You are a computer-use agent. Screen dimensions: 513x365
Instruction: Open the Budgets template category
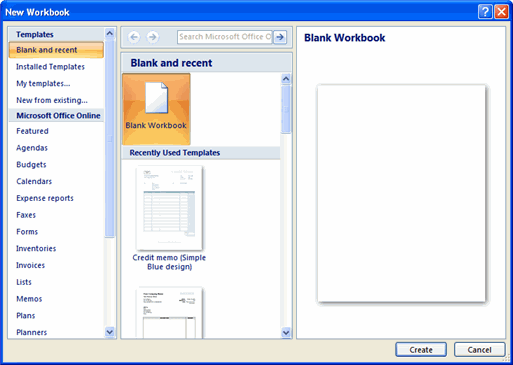tap(31, 164)
